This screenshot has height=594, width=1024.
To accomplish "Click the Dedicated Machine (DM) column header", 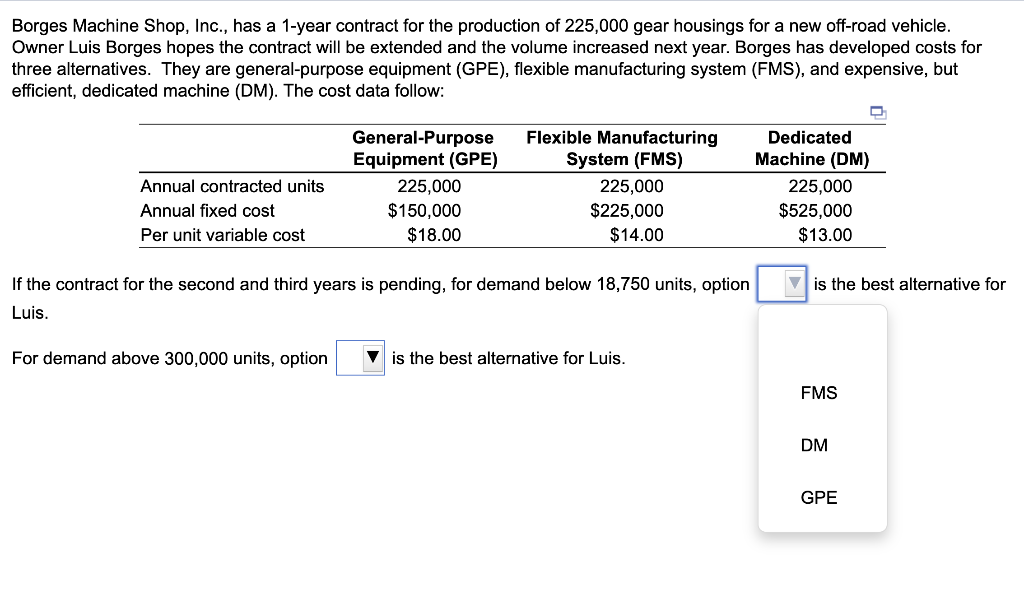I will click(x=810, y=148).
